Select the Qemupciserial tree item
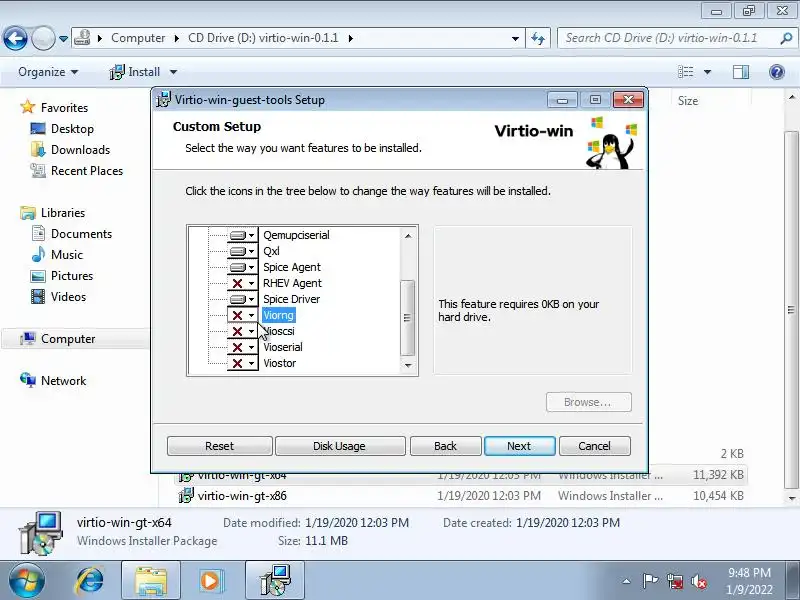800x600 pixels. pos(296,235)
